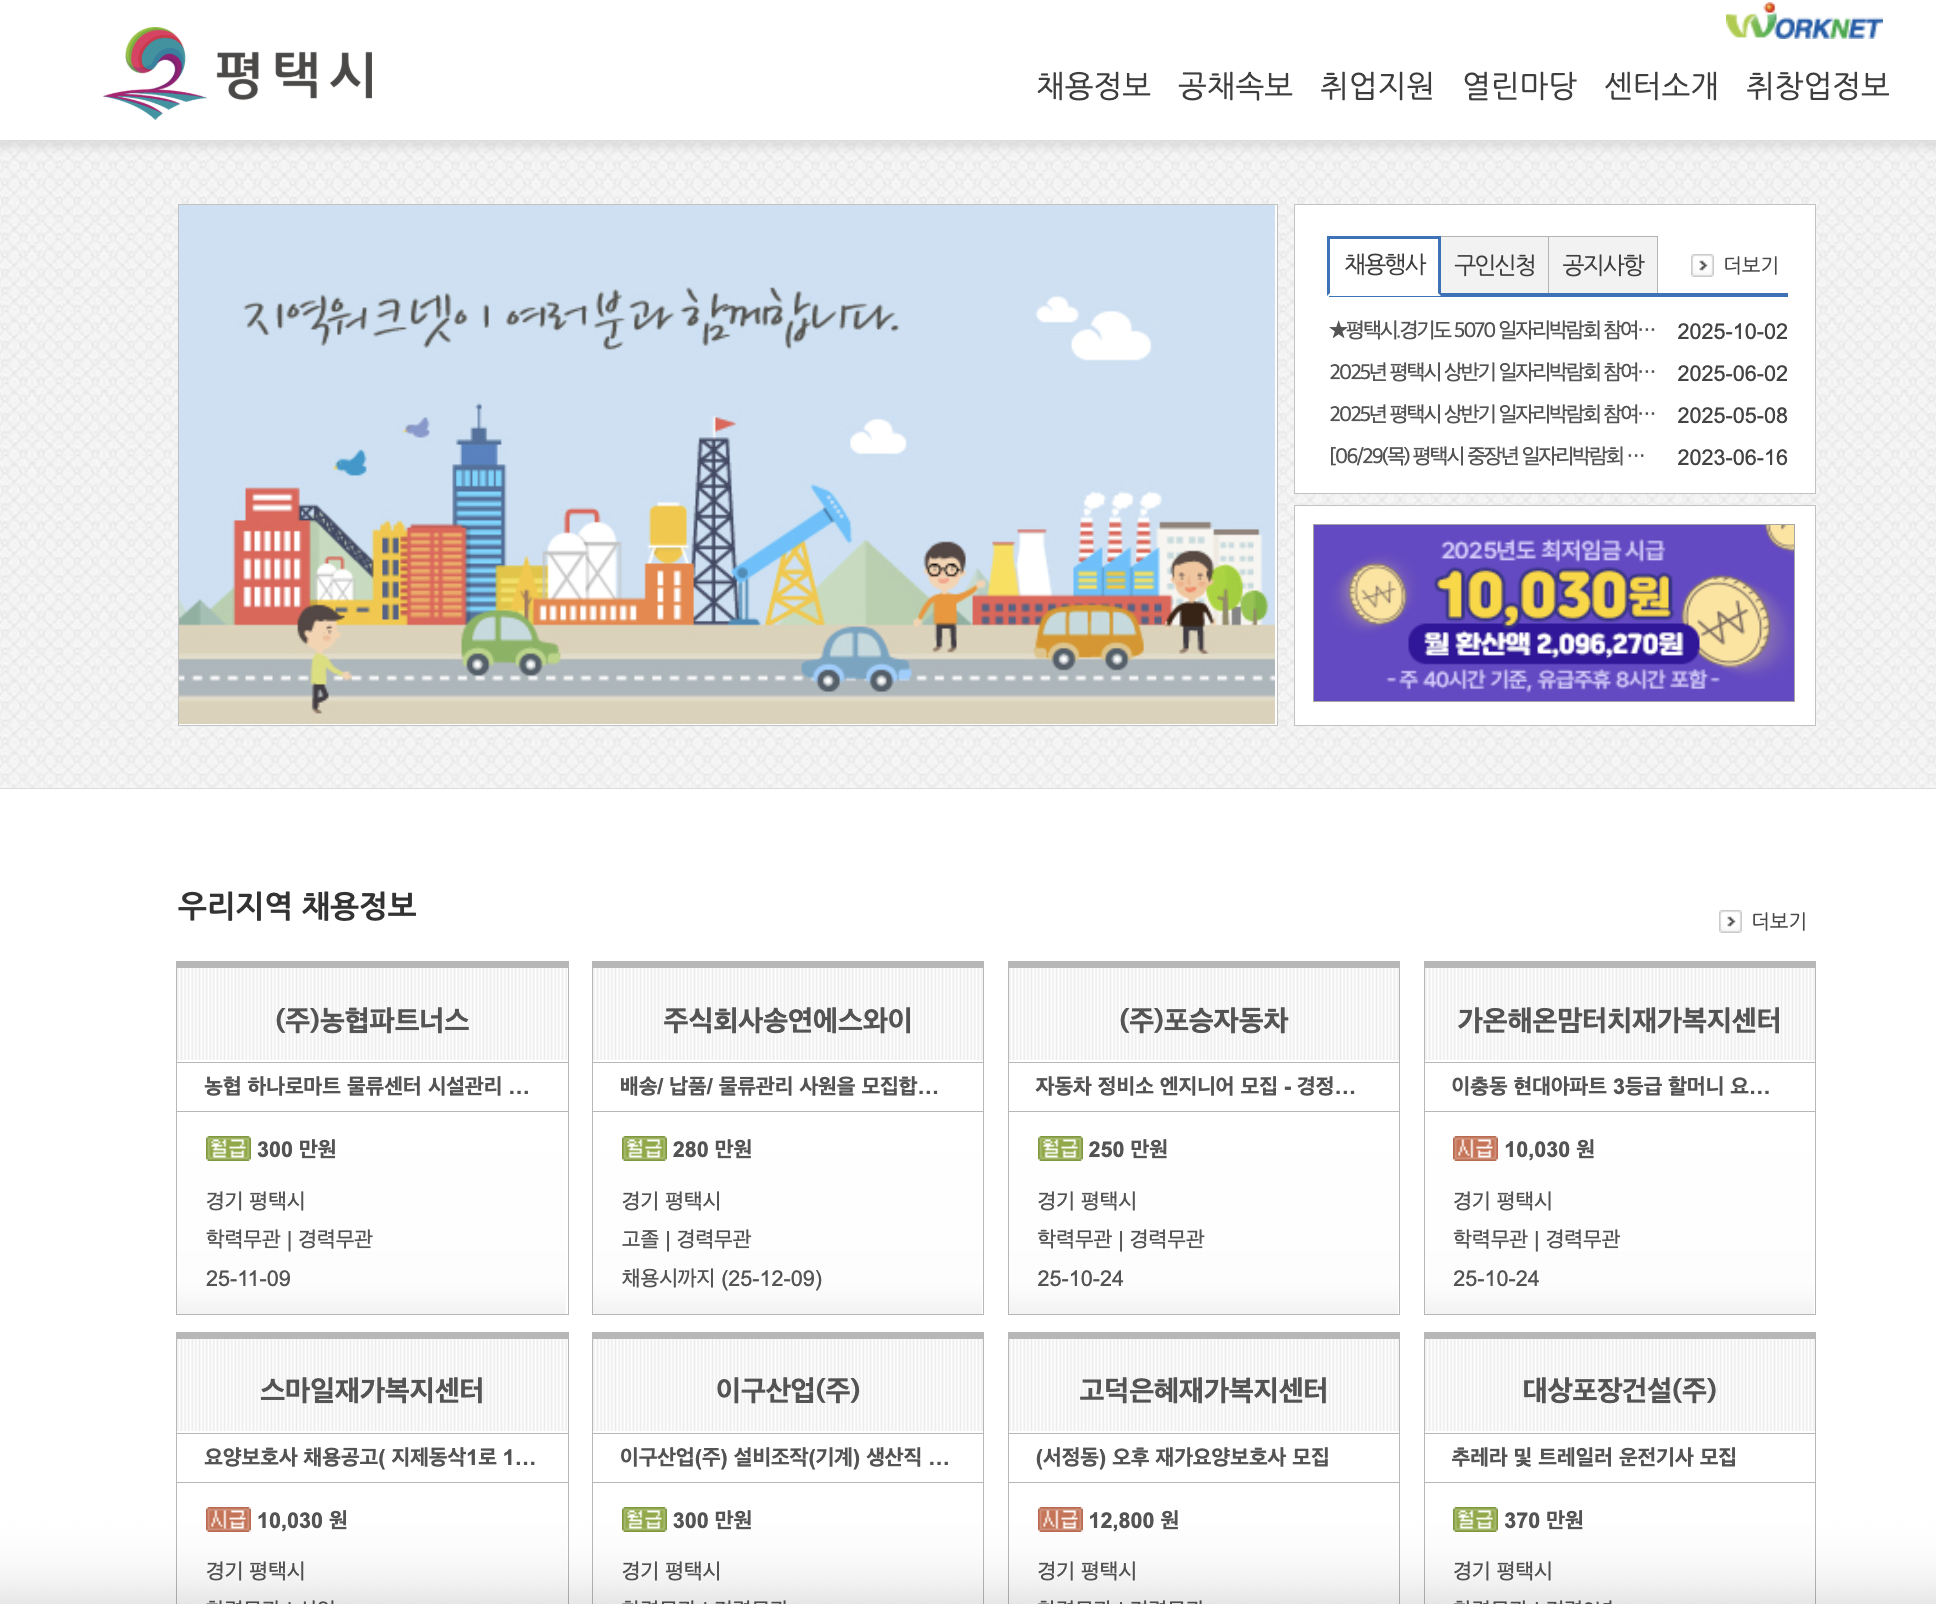This screenshot has width=1936, height=1604.
Task: Click 더보기 next to 채용행사 panel
Action: (x=1752, y=264)
